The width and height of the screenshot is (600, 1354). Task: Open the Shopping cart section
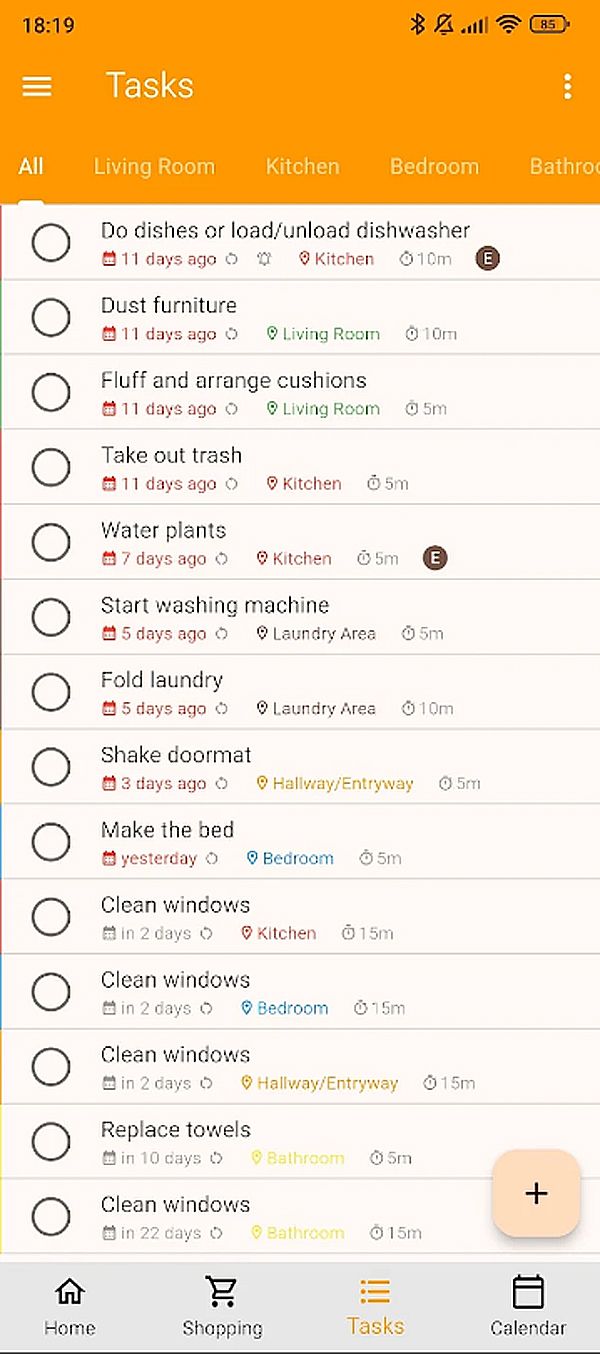222,1306
